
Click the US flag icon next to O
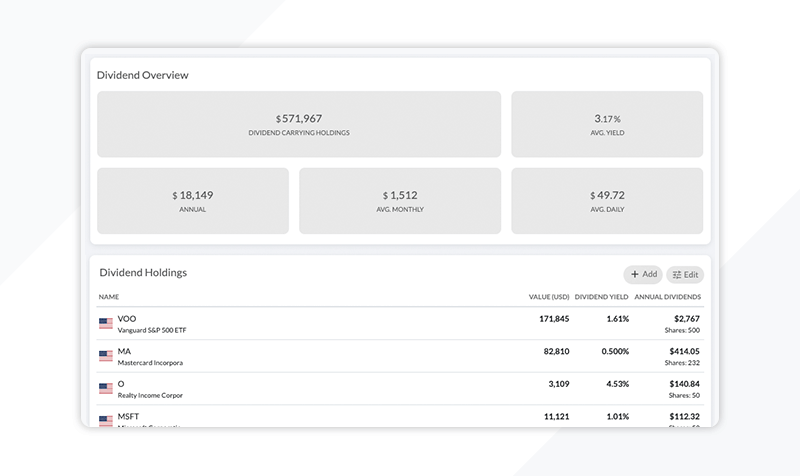(106, 389)
